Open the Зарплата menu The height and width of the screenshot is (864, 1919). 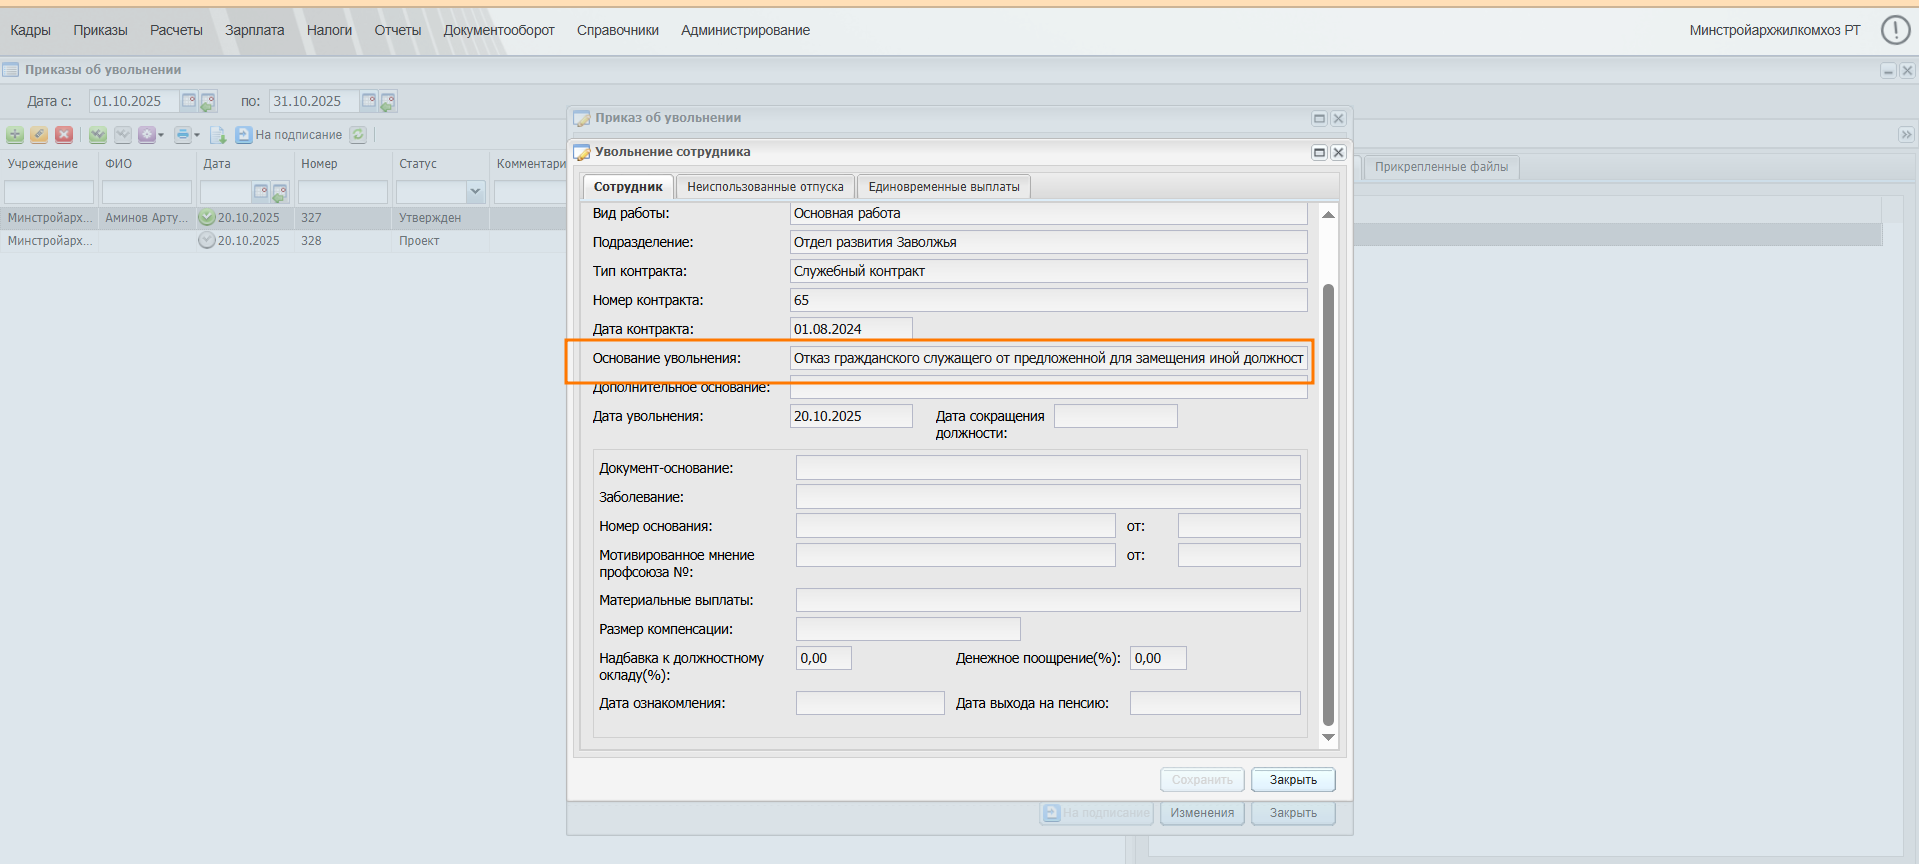(x=254, y=30)
